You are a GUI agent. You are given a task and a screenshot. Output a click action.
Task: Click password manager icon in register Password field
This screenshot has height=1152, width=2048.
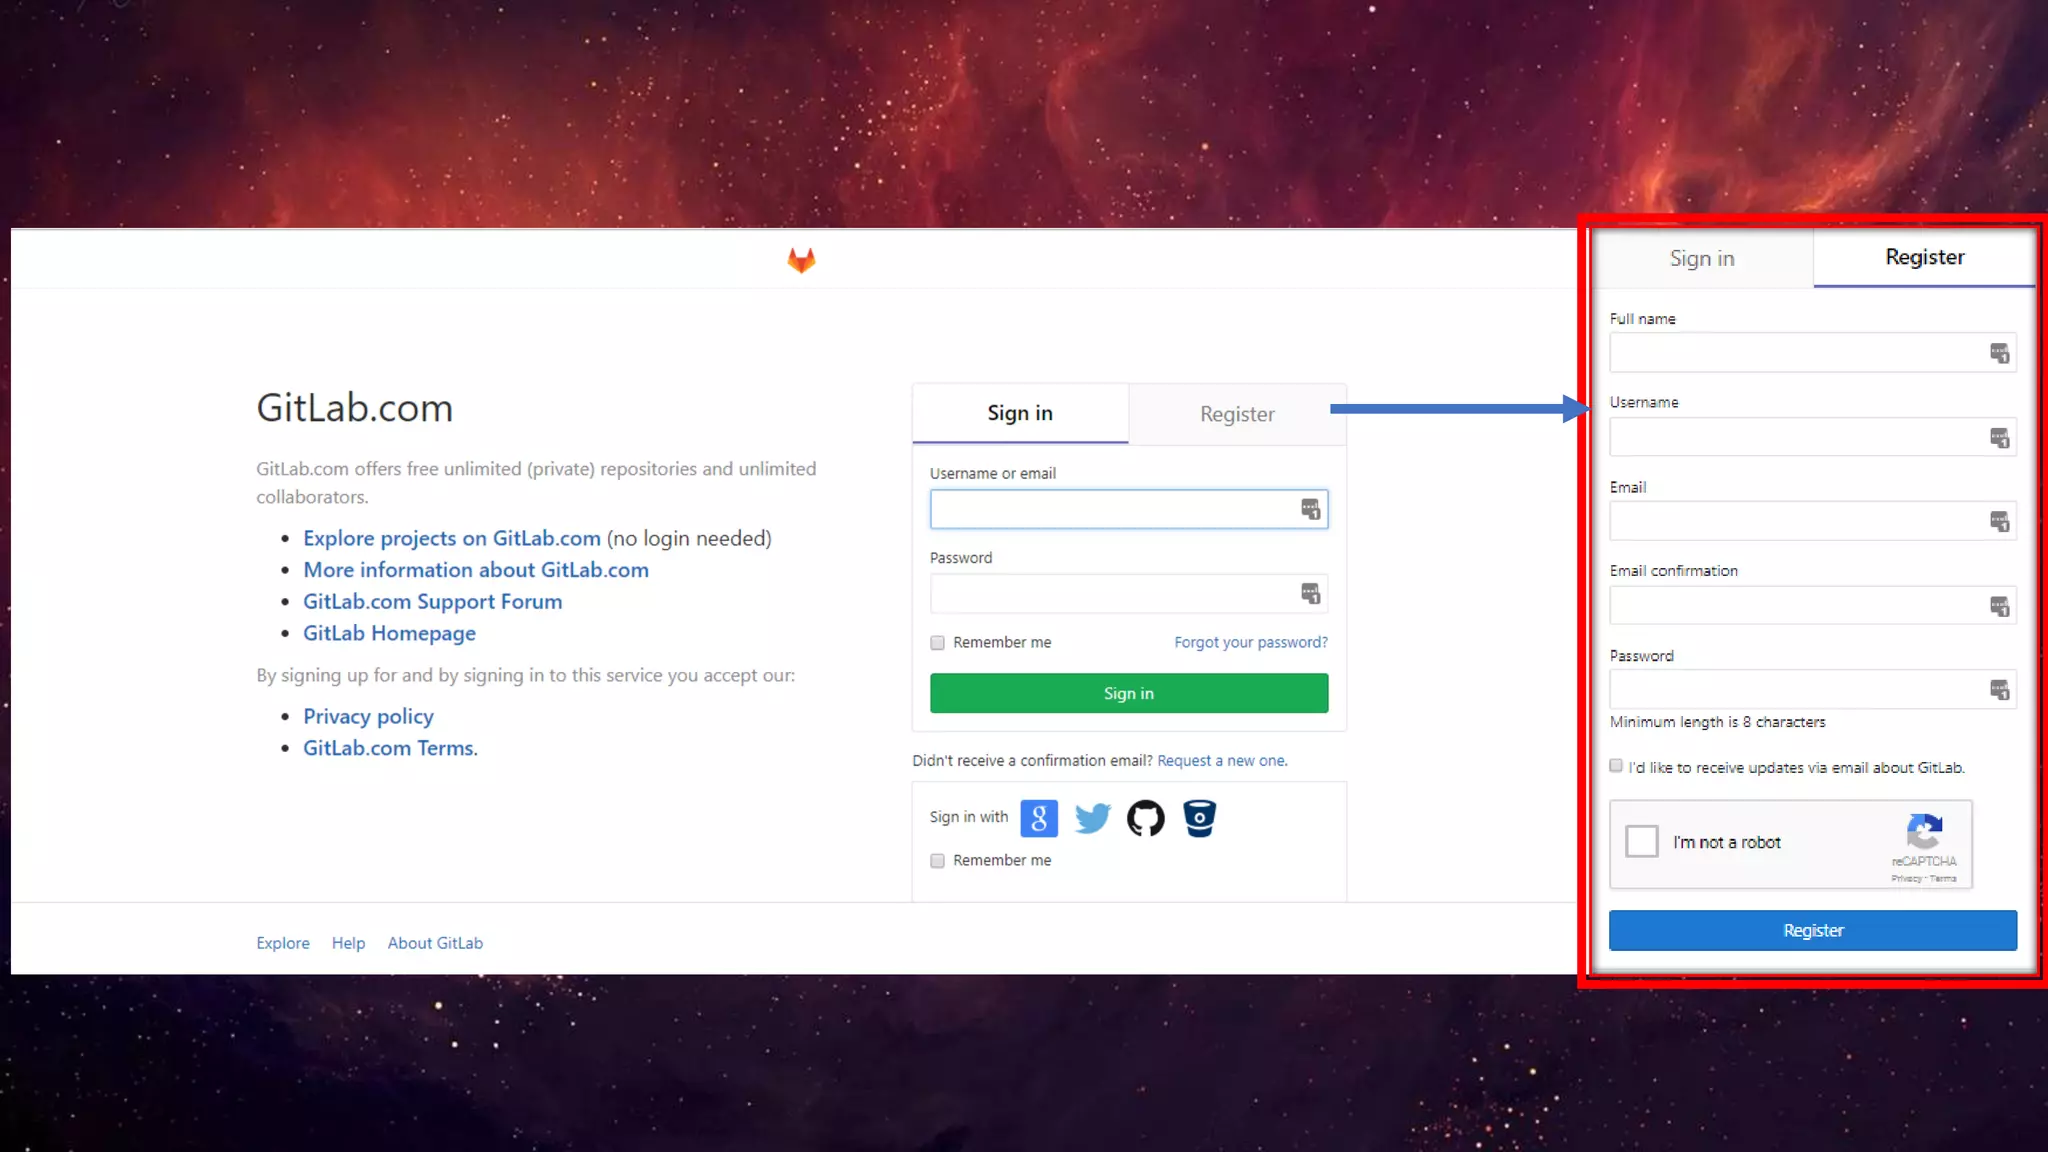coord(1999,689)
